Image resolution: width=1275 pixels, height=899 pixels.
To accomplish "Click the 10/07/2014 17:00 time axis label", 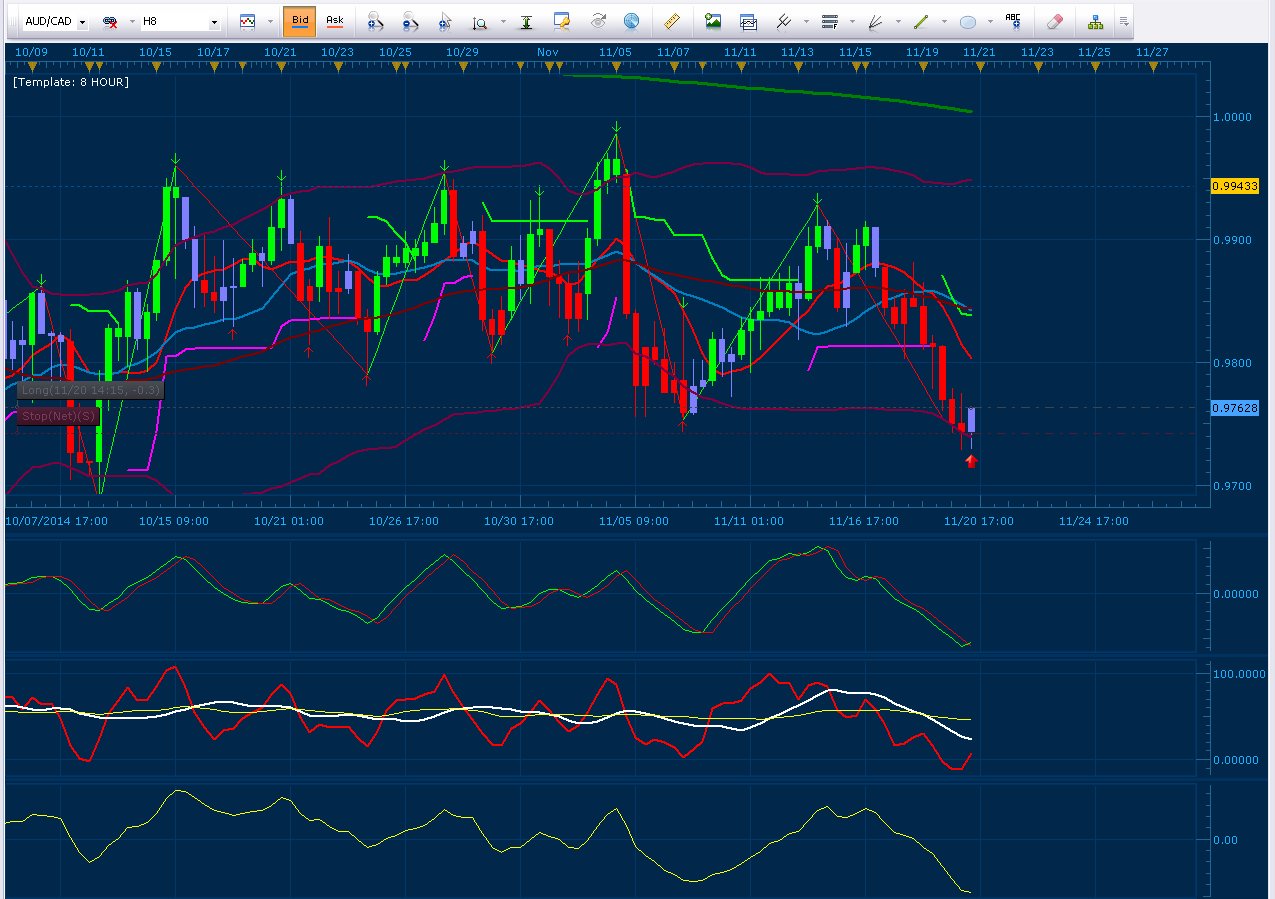I will click(58, 521).
